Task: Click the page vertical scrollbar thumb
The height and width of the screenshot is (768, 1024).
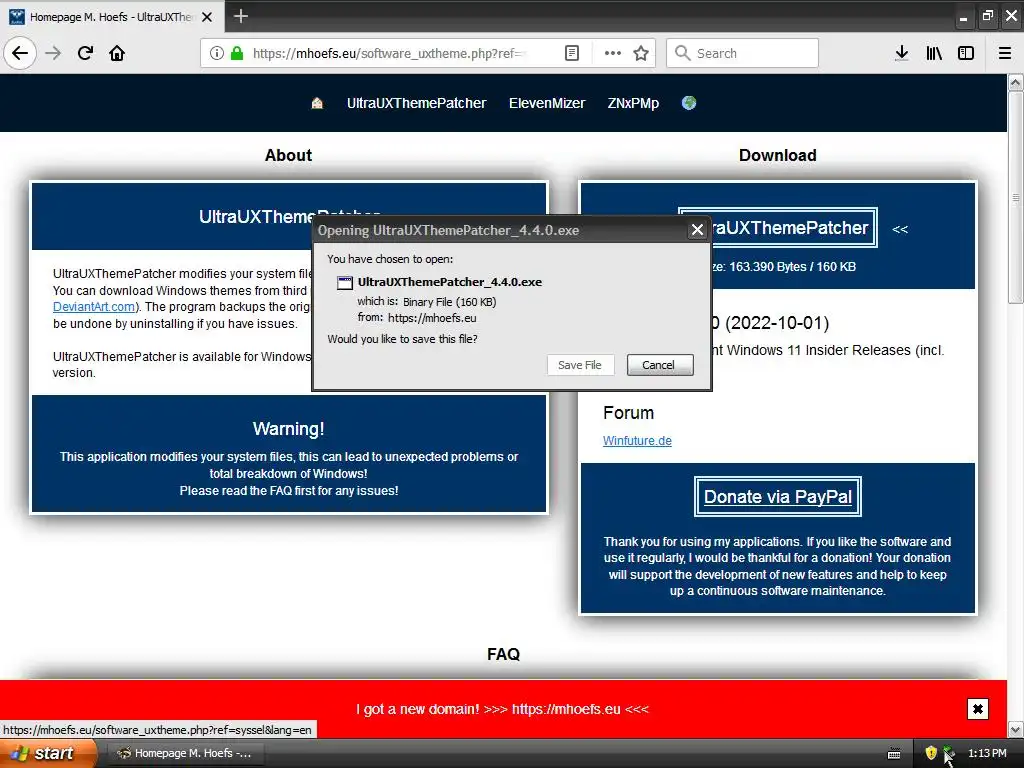Action: point(1016,197)
